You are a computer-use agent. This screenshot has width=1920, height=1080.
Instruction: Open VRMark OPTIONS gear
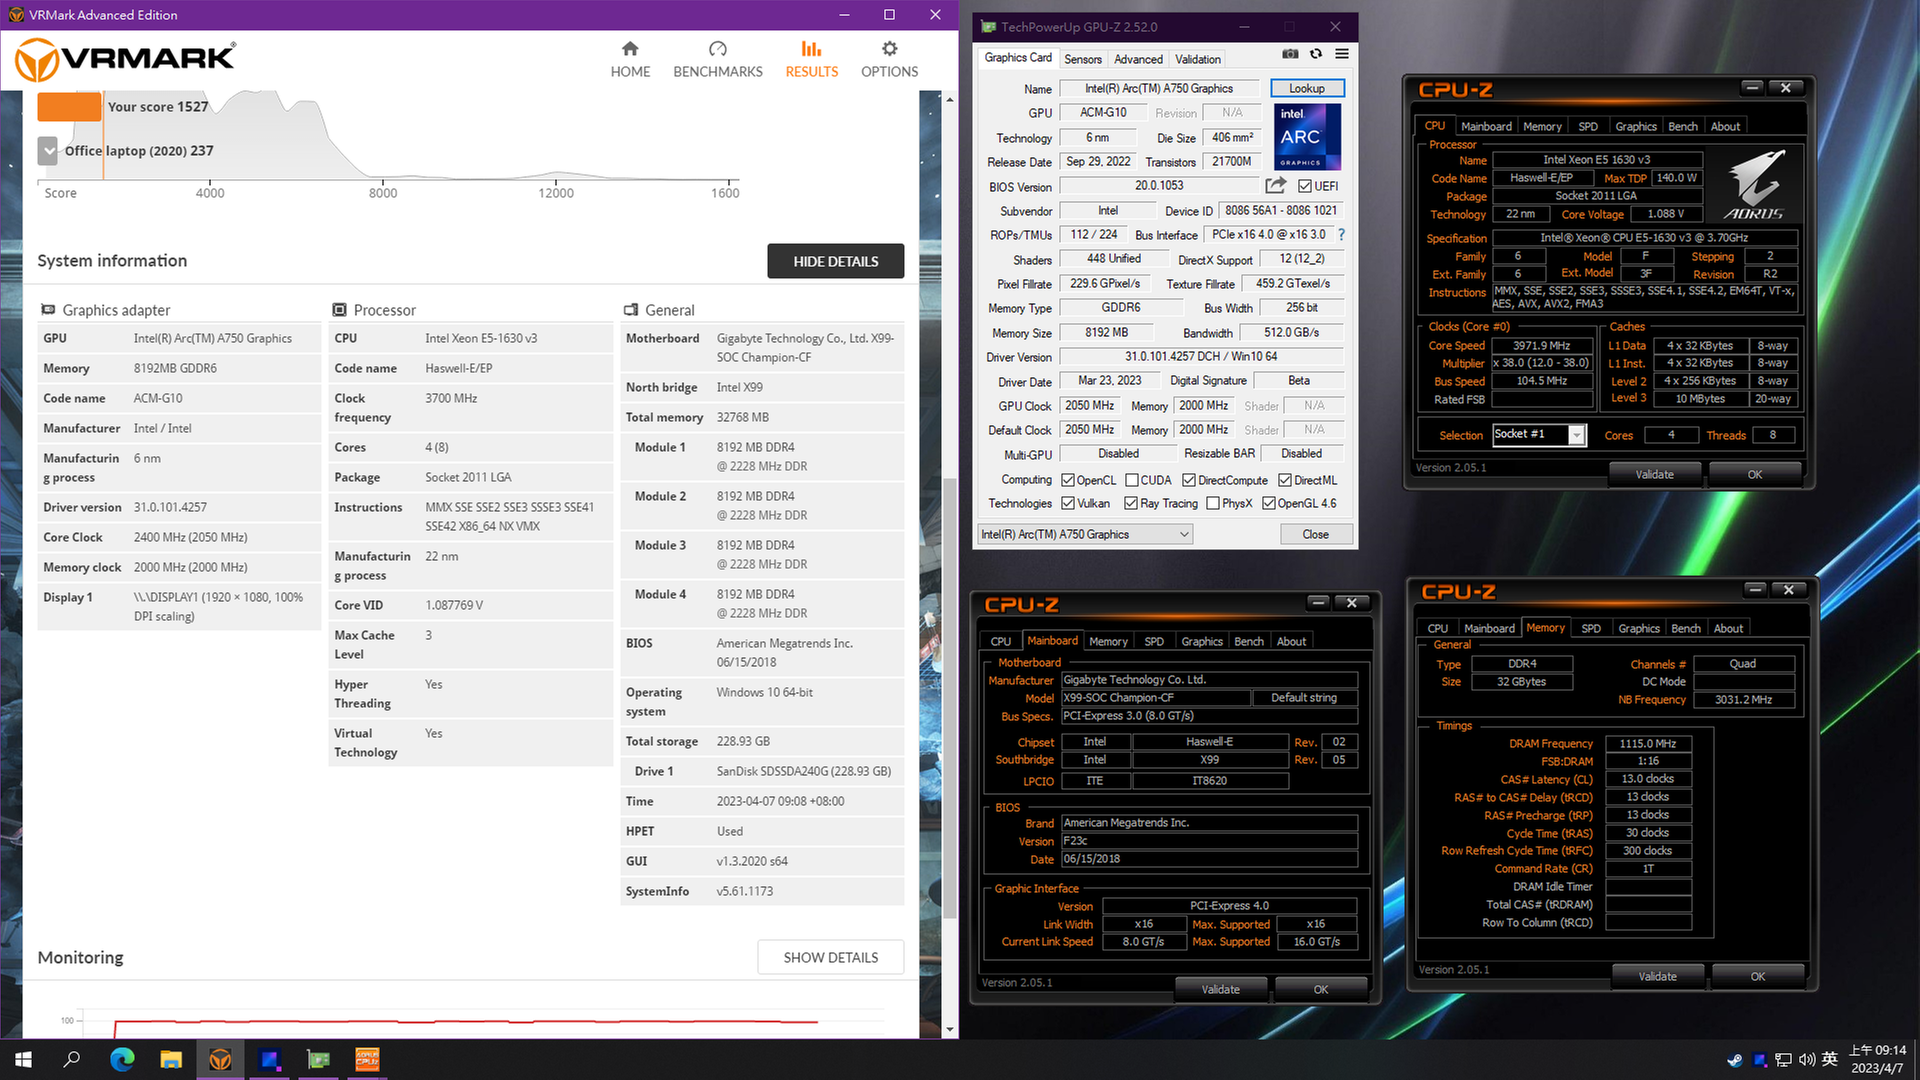[x=889, y=60]
